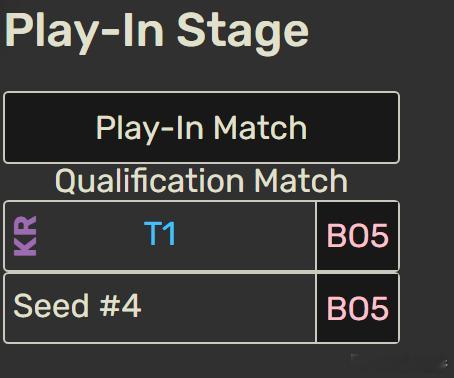Viewport: 454px width, 378px height.
Task: Click the purple KR region label
Action: [x=25, y=236]
